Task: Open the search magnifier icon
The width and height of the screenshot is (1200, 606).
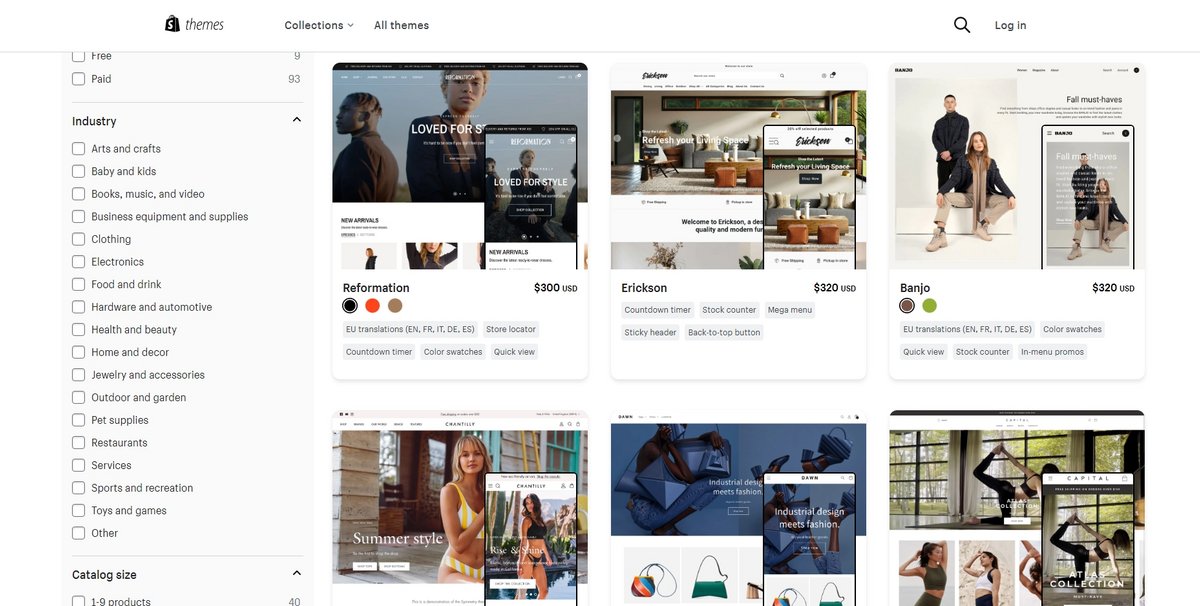Action: point(960,23)
